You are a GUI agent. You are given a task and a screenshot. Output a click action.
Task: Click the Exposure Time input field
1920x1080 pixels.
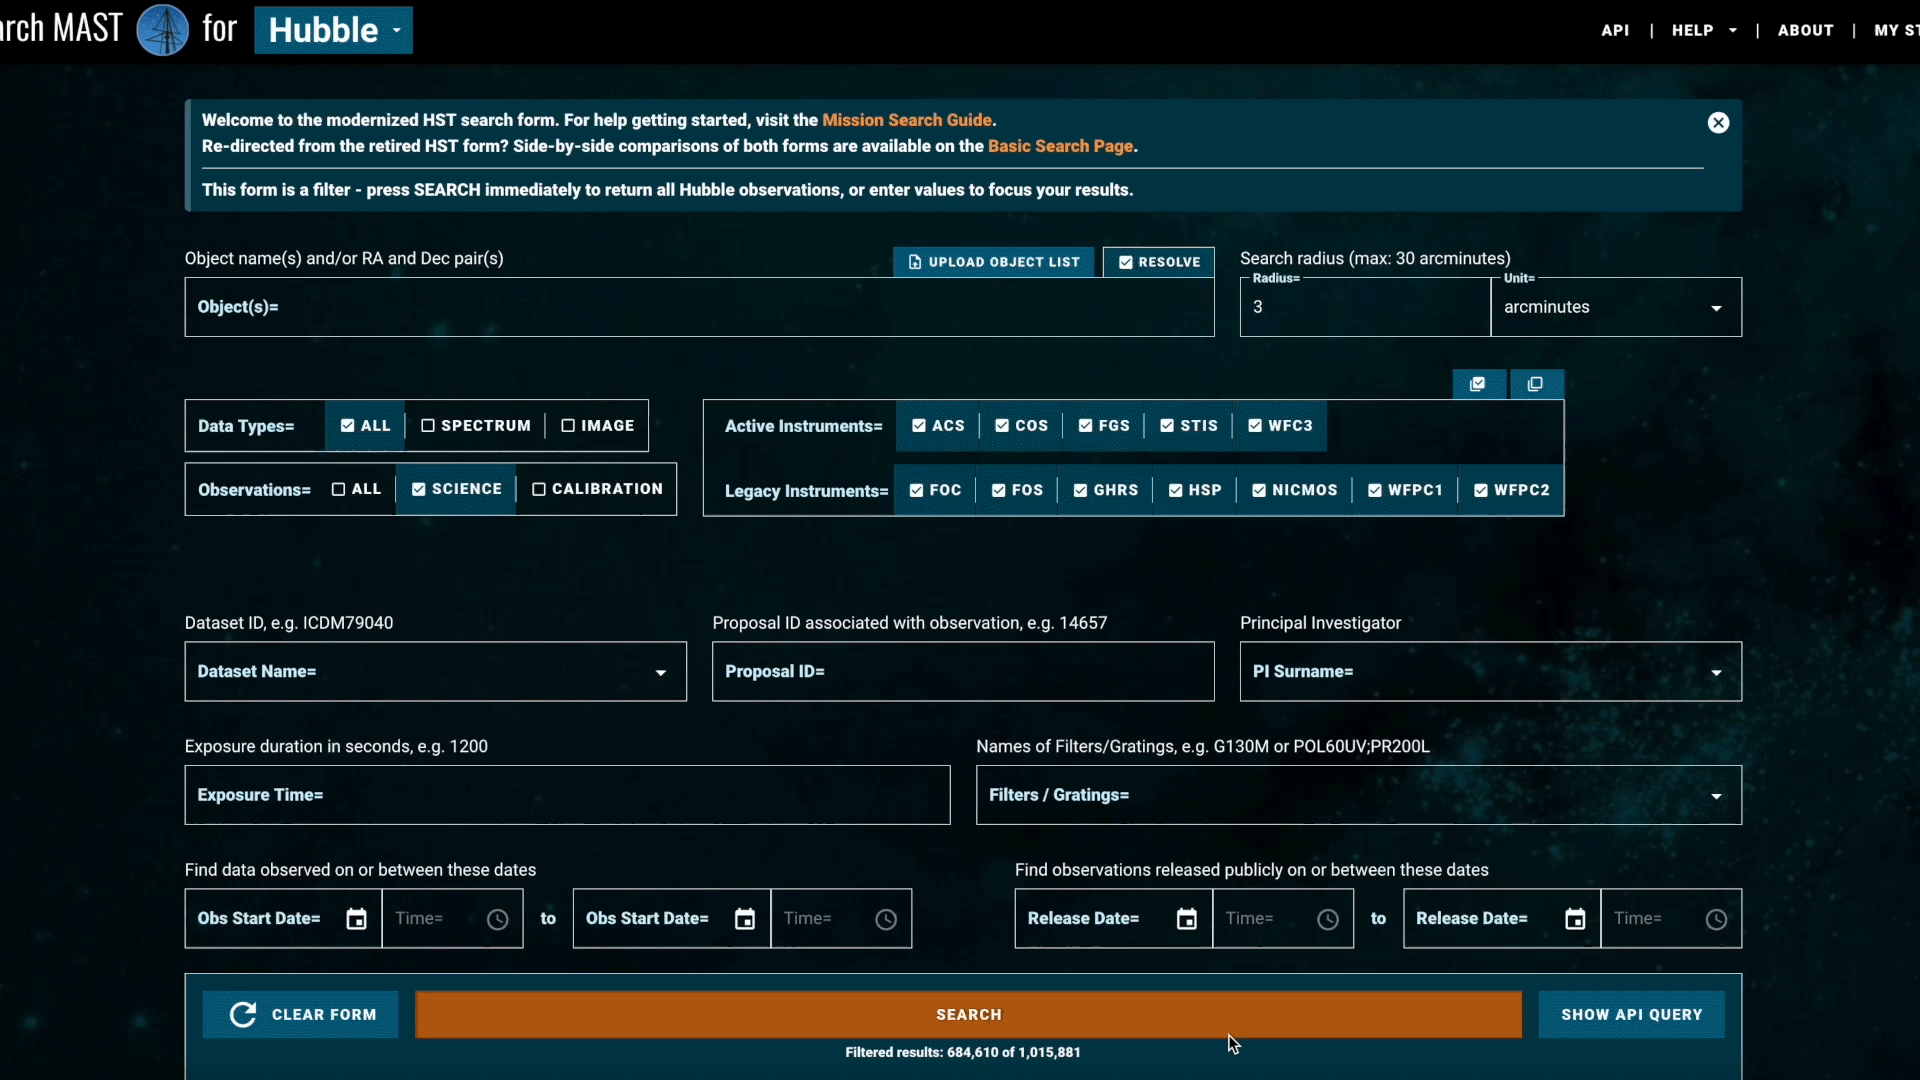[x=567, y=795]
